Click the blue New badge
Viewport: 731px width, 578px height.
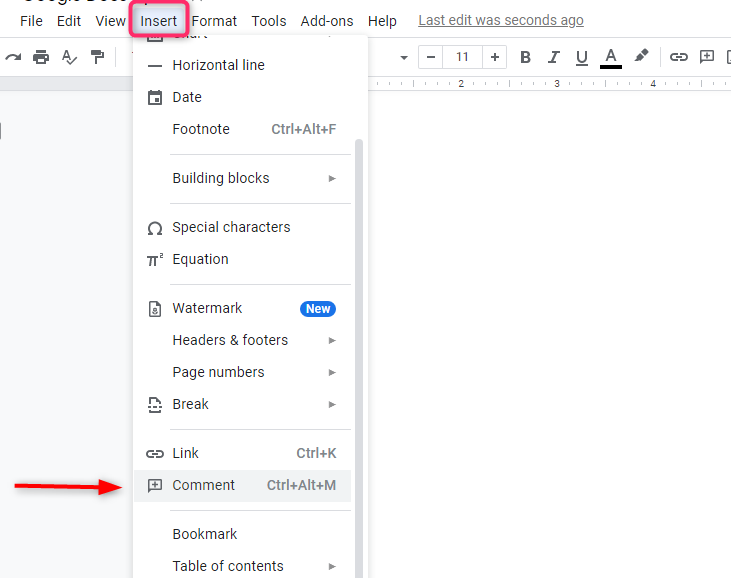pos(318,309)
